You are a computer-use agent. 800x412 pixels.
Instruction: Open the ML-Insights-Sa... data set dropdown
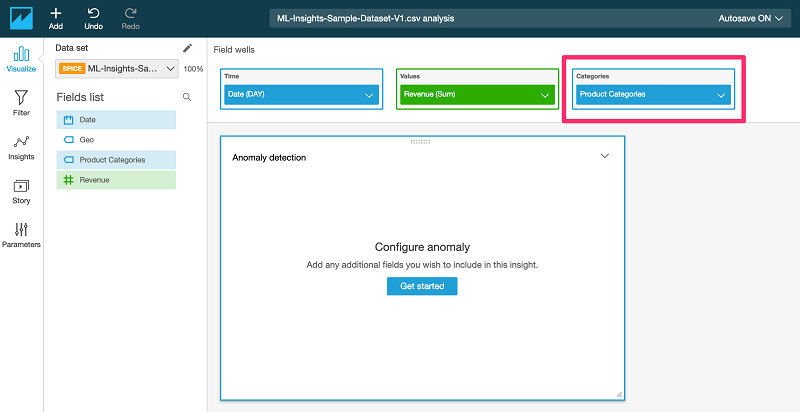(x=117, y=68)
